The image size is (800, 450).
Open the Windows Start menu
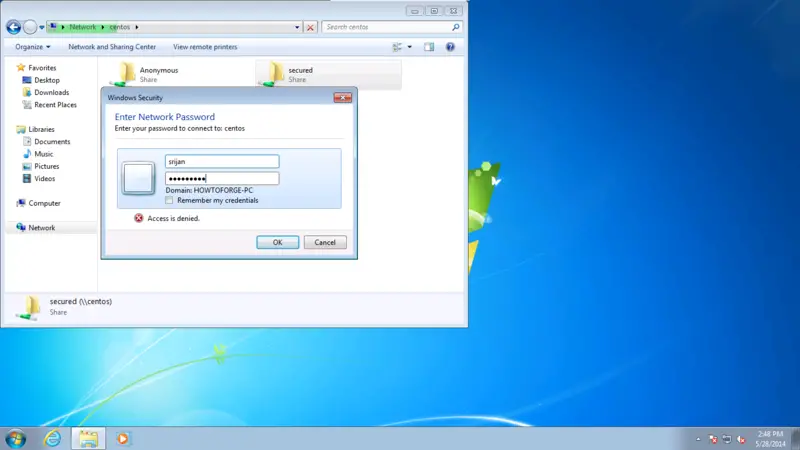pos(15,439)
